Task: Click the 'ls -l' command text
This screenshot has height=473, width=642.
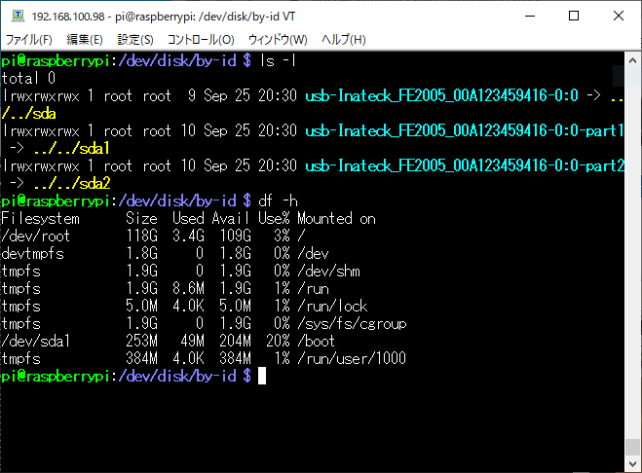Action: coord(278,61)
